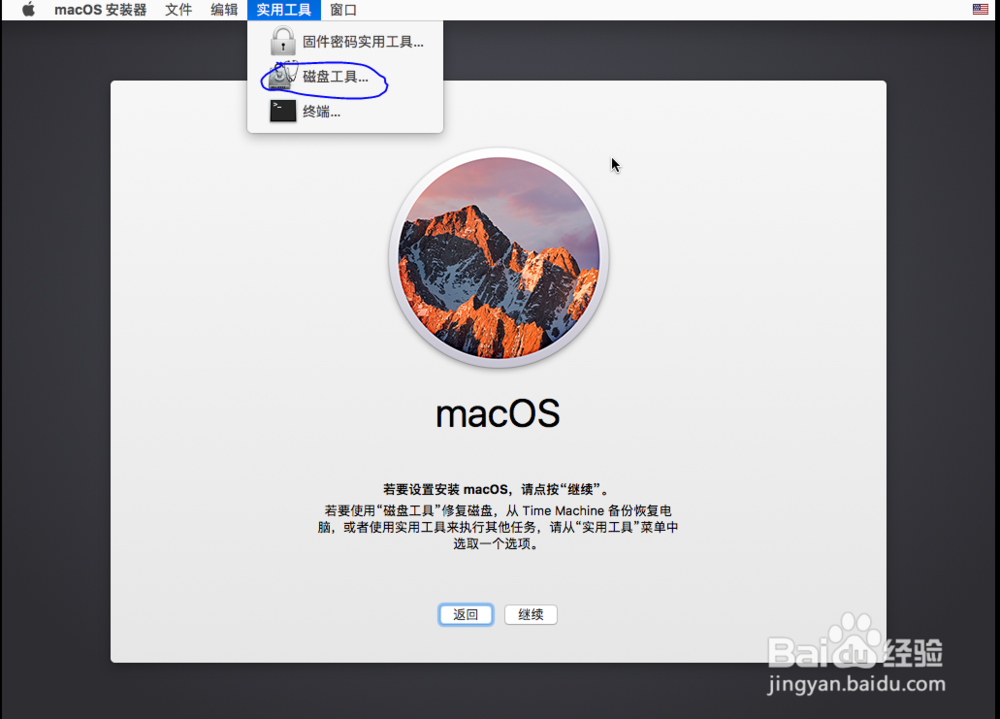Open the macOS 安装器 application menu
The image size is (1000, 719).
pos(100,10)
